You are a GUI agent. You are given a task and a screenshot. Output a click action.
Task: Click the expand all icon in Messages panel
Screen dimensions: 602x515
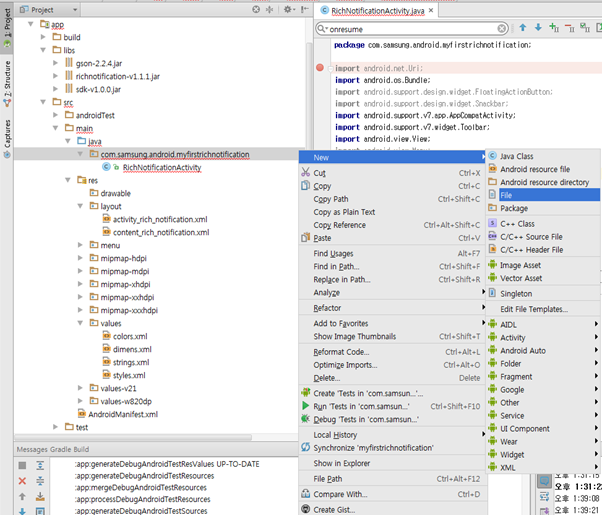[x=40, y=466]
